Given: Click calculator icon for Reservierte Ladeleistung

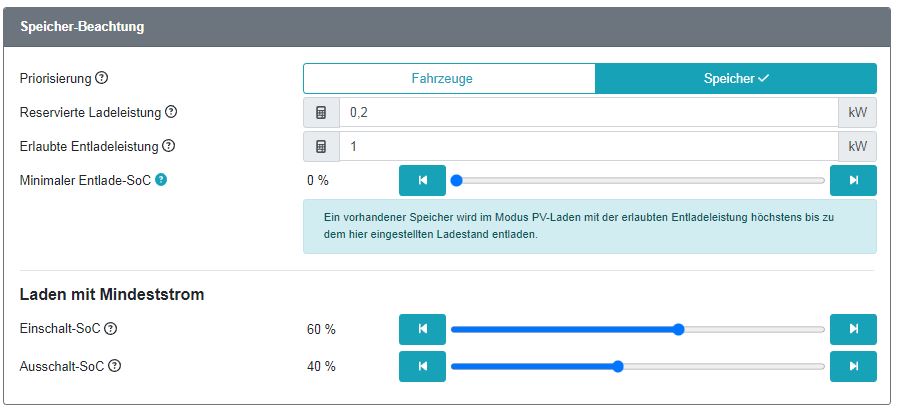Looking at the screenshot, I should 321,113.
